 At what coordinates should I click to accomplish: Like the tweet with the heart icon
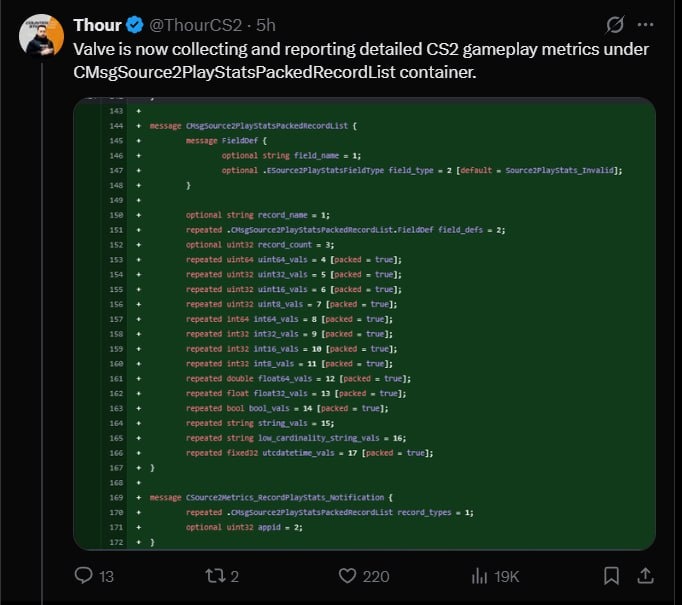(347, 575)
